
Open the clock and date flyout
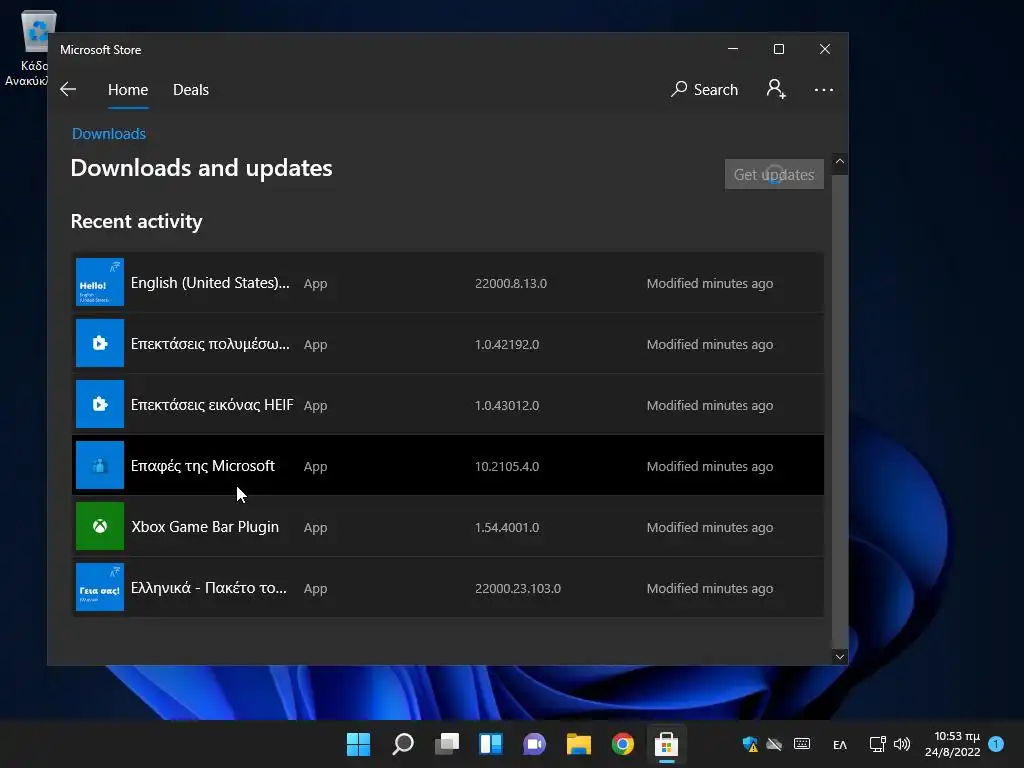(953, 744)
